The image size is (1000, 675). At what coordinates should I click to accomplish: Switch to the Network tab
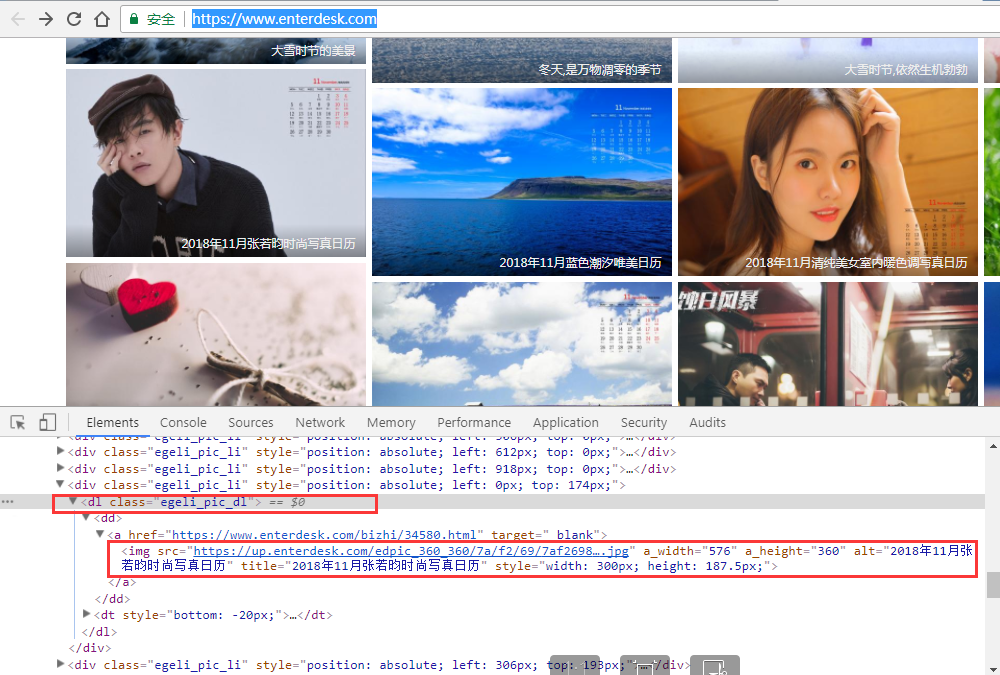(x=320, y=422)
